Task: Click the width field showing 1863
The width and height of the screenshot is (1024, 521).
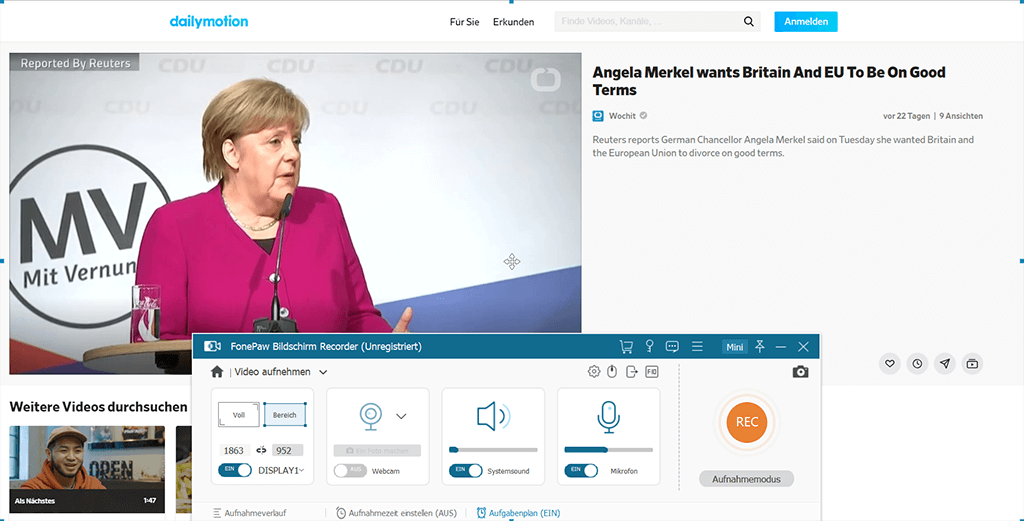Action: coord(234,450)
